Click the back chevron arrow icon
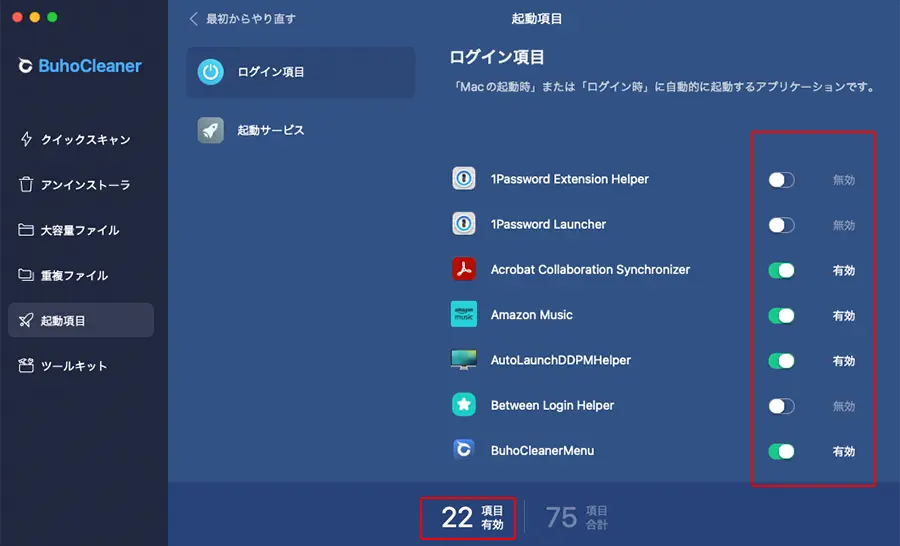Image resolution: width=900 pixels, height=546 pixels. (x=193, y=19)
